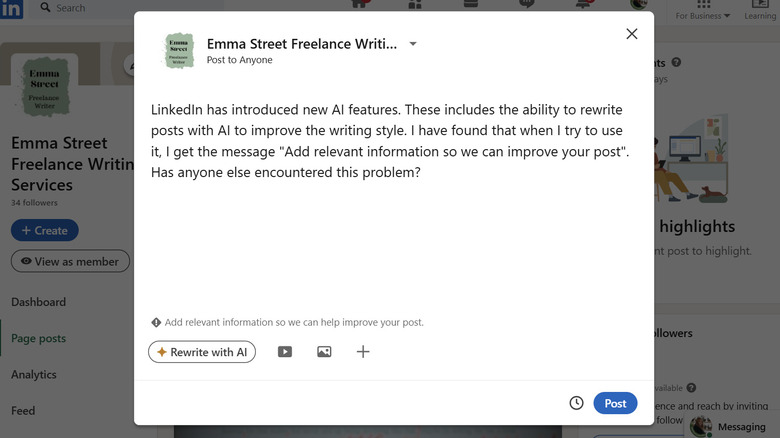Click View as member button

70,261
